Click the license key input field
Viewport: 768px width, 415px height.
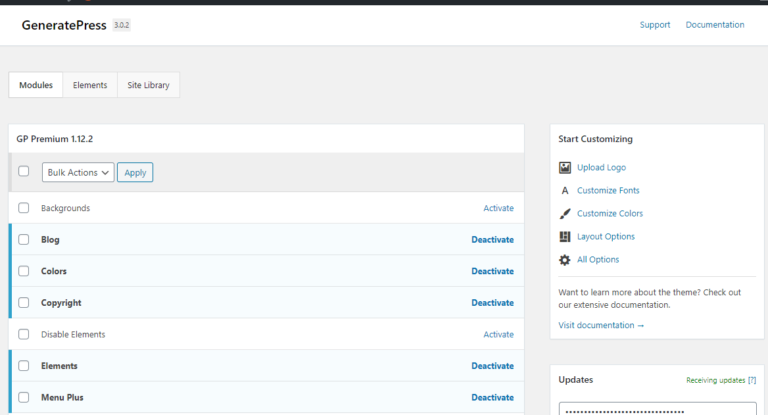(x=650, y=409)
